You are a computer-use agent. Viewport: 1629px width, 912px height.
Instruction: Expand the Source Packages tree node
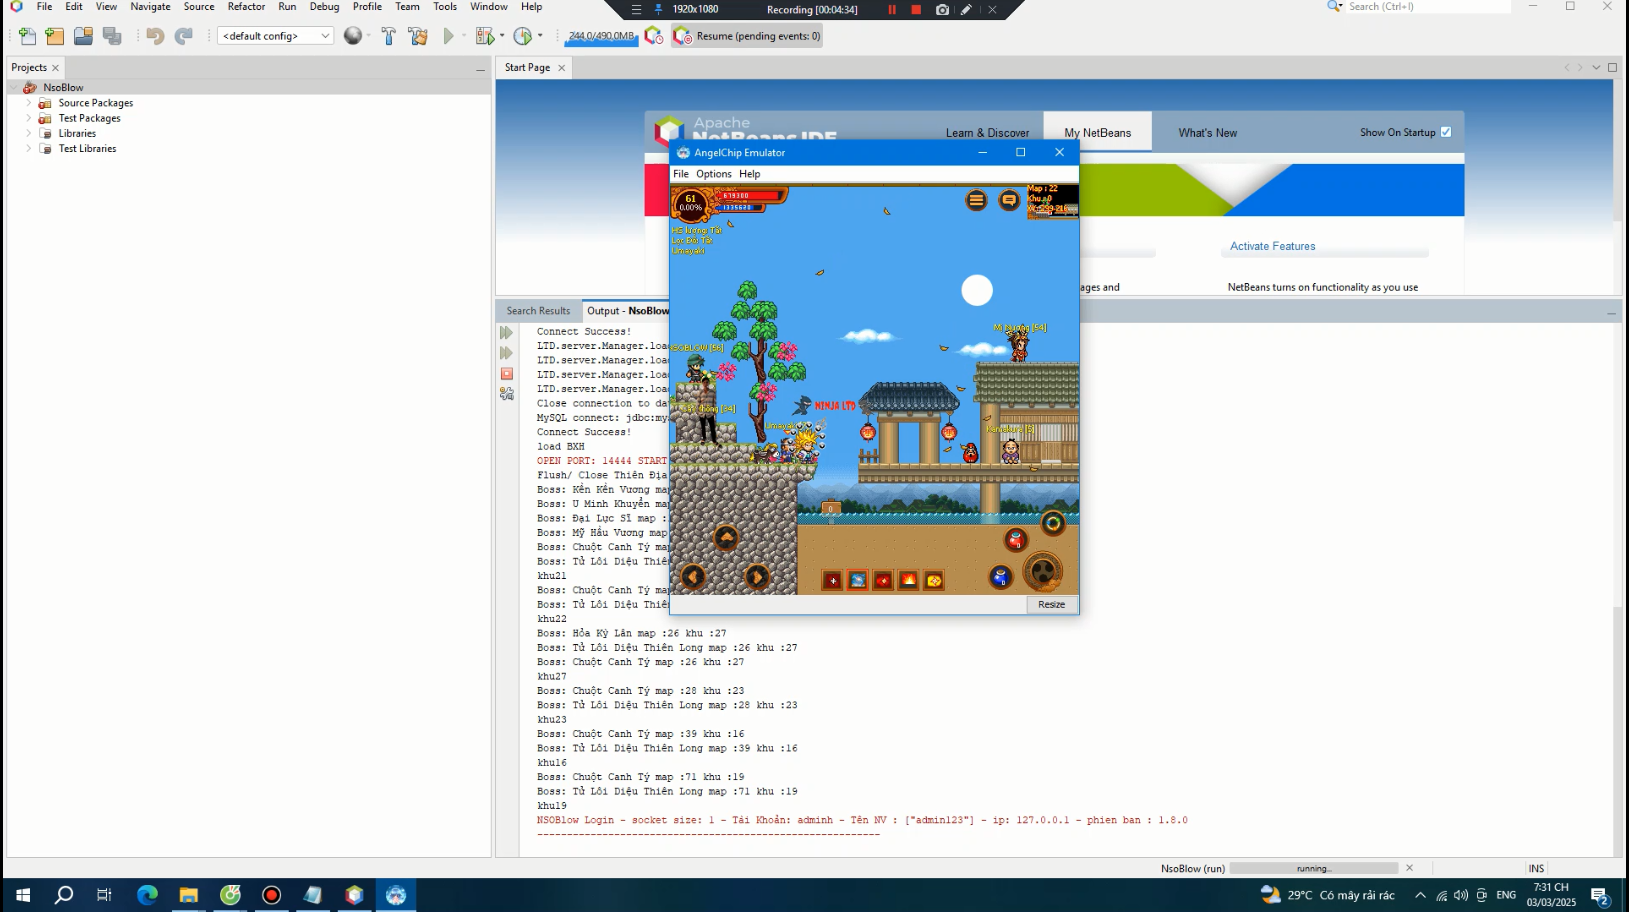(28, 103)
